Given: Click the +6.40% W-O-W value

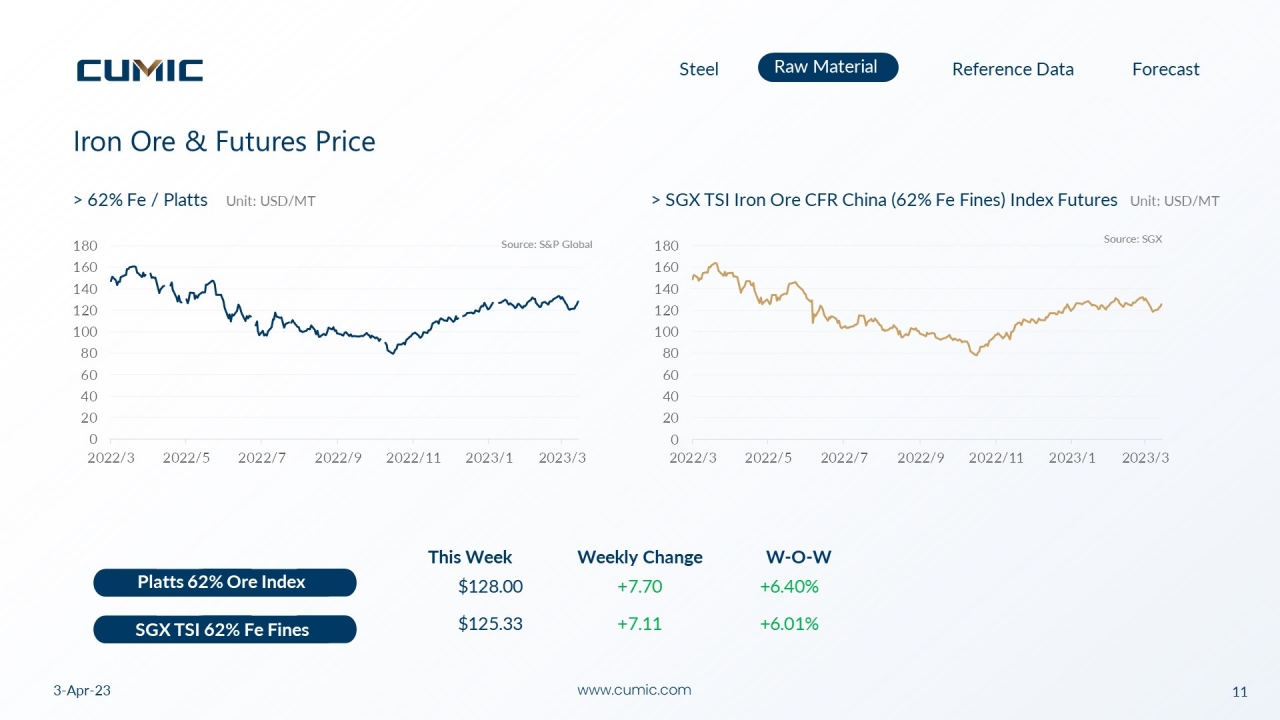Looking at the screenshot, I should click(x=789, y=586).
